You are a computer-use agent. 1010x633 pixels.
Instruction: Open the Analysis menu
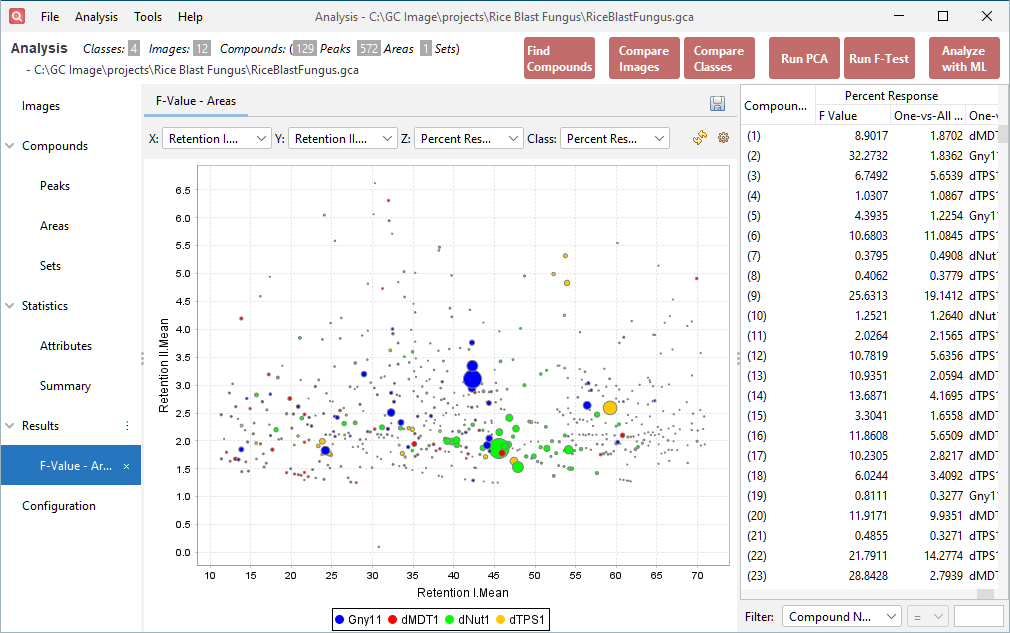(x=96, y=17)
